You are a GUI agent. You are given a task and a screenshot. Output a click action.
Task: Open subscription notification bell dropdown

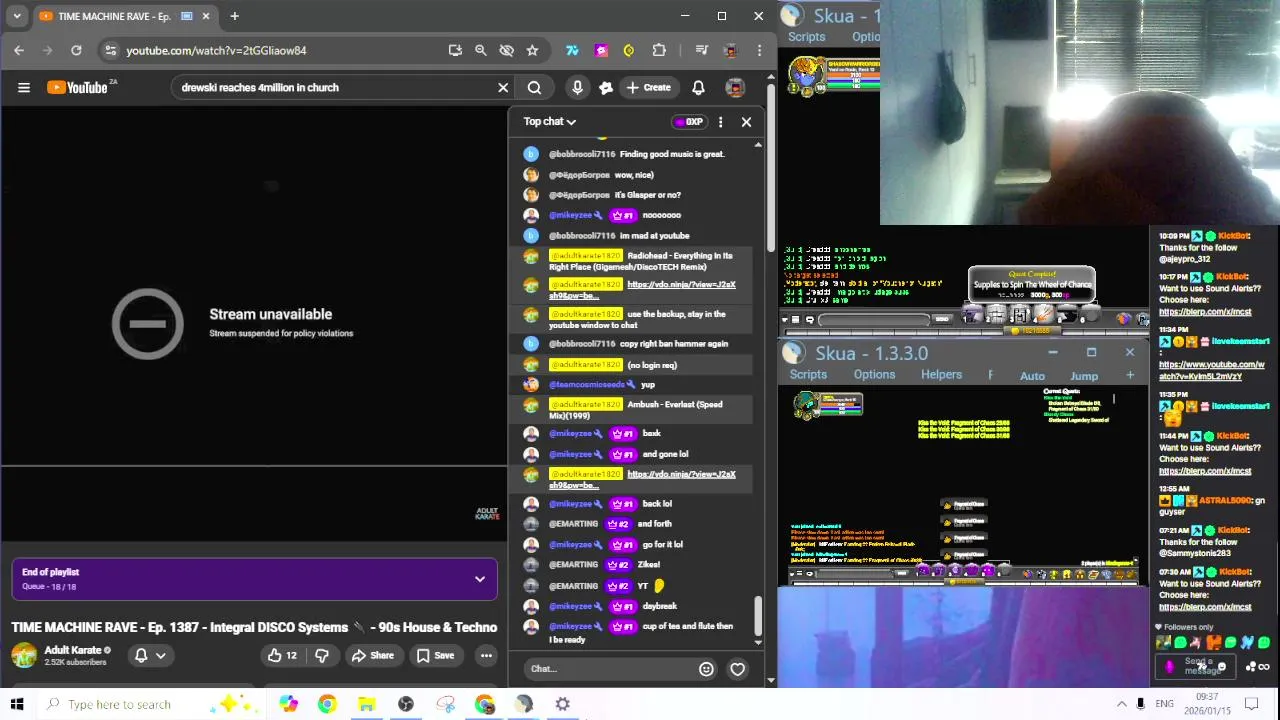pyautogui.click(x=150, y=656)
